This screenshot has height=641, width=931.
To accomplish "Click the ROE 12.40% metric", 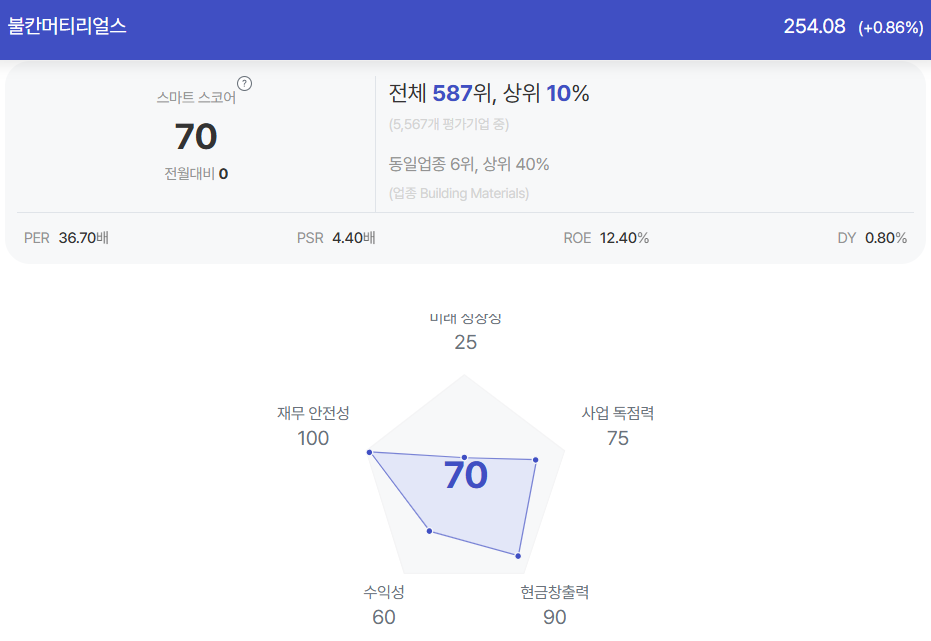I will click(606, 238).
